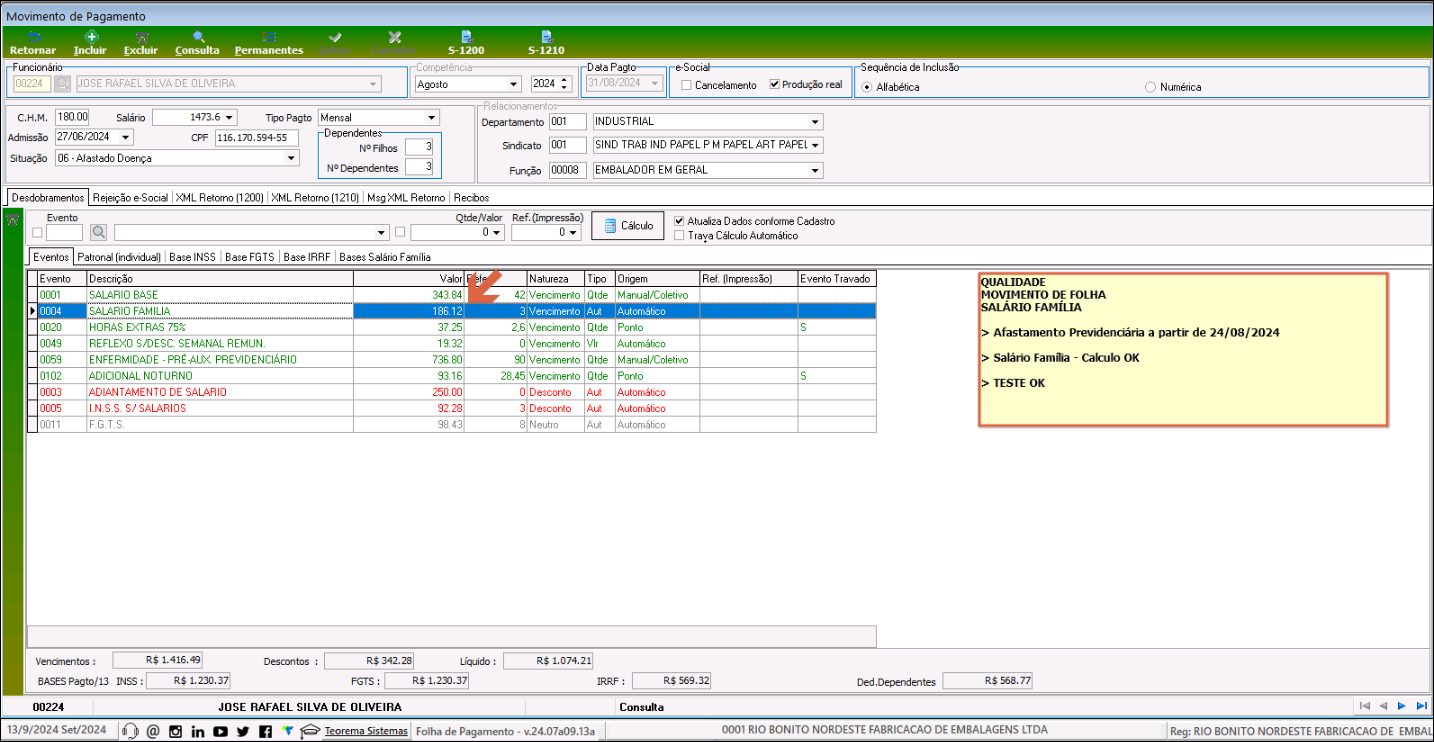The image size is (1434, 742).
Task: Open the Facebook icon in status bar
Action: [265, 731]
